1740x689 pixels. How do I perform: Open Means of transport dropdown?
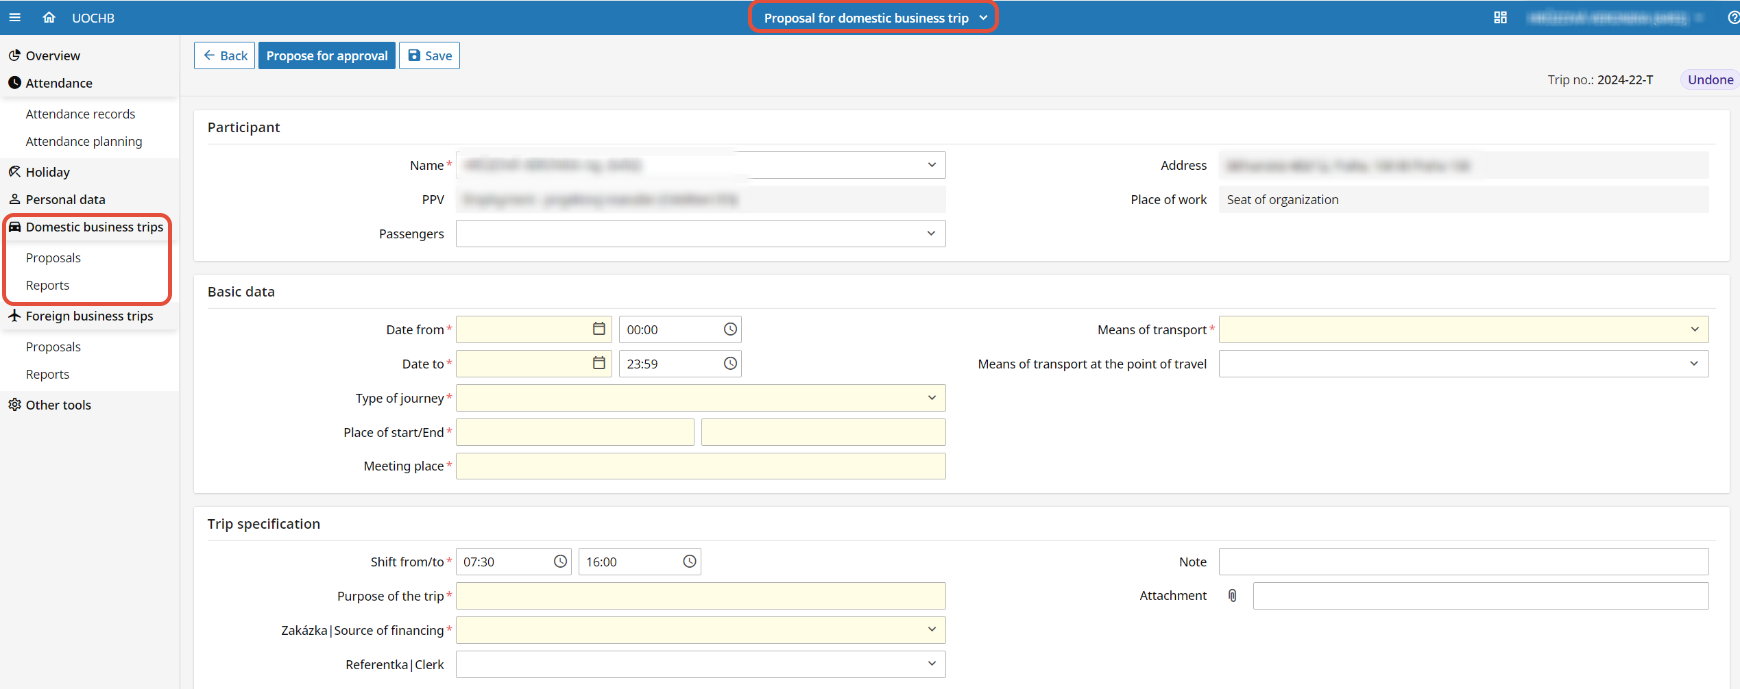point(1694,329)
